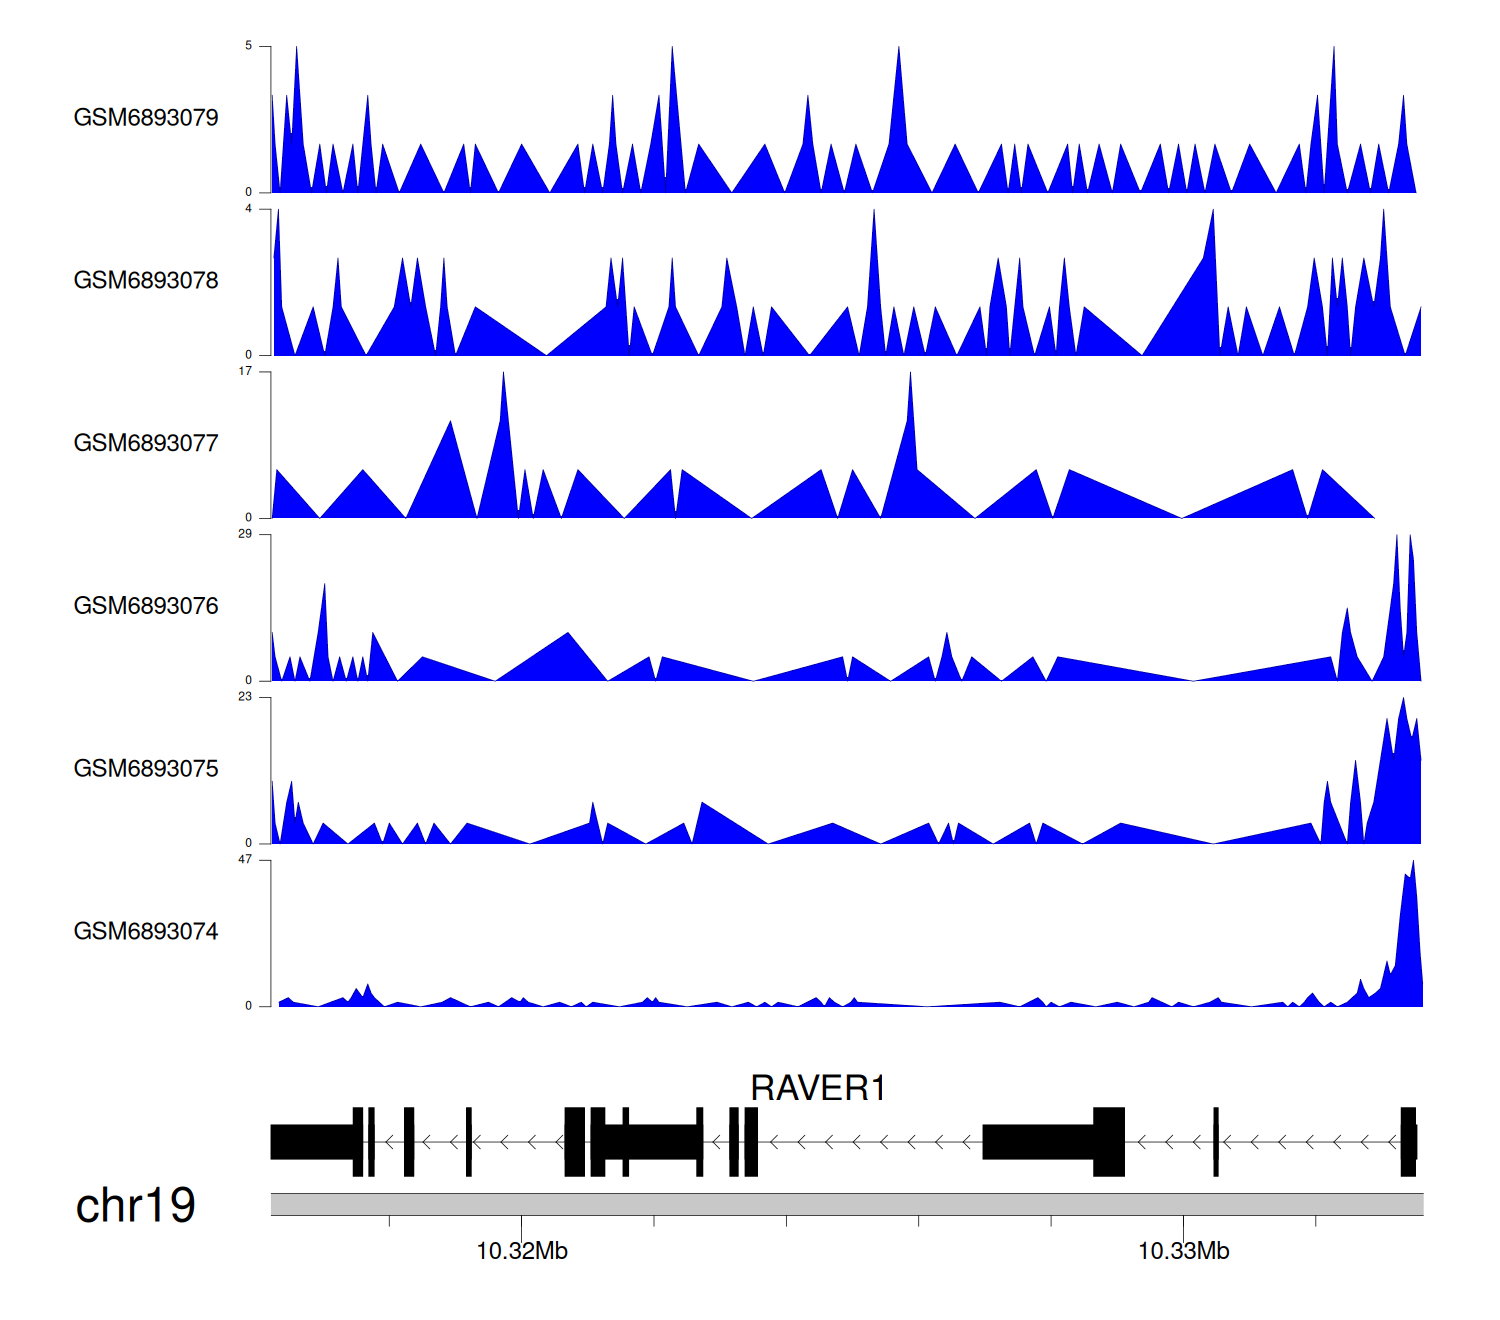Click the GSM6893079 track label
This screenshot has width=1500, height=1320.
pyautogui.click(x=146, y=117)
